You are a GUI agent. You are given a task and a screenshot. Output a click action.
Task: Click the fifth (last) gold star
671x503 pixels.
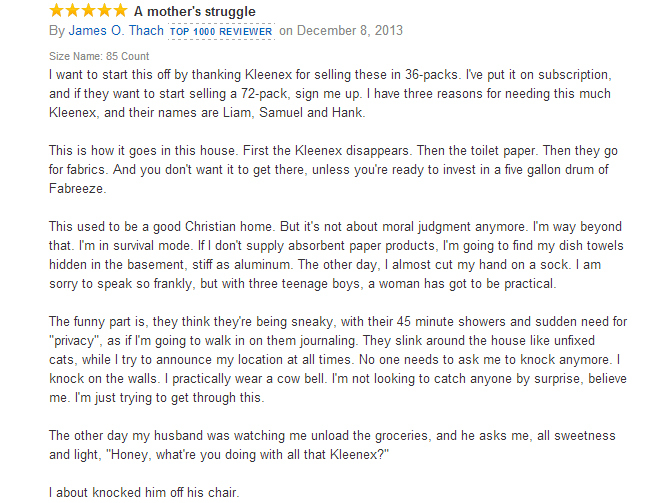[x=120, y=10]
